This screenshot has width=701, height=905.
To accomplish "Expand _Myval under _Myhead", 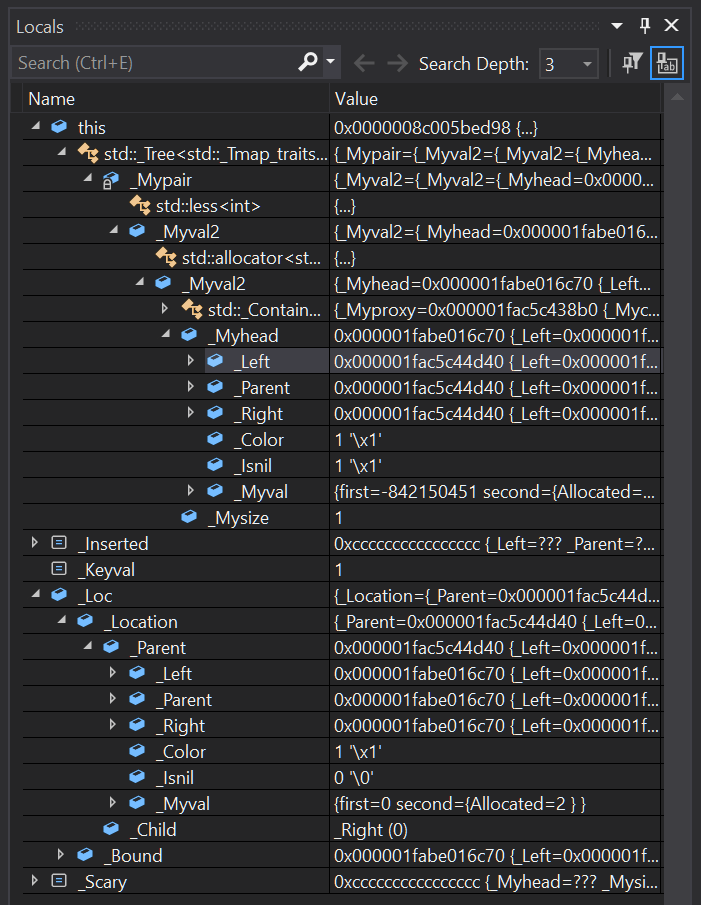I will tap(191, 491).
